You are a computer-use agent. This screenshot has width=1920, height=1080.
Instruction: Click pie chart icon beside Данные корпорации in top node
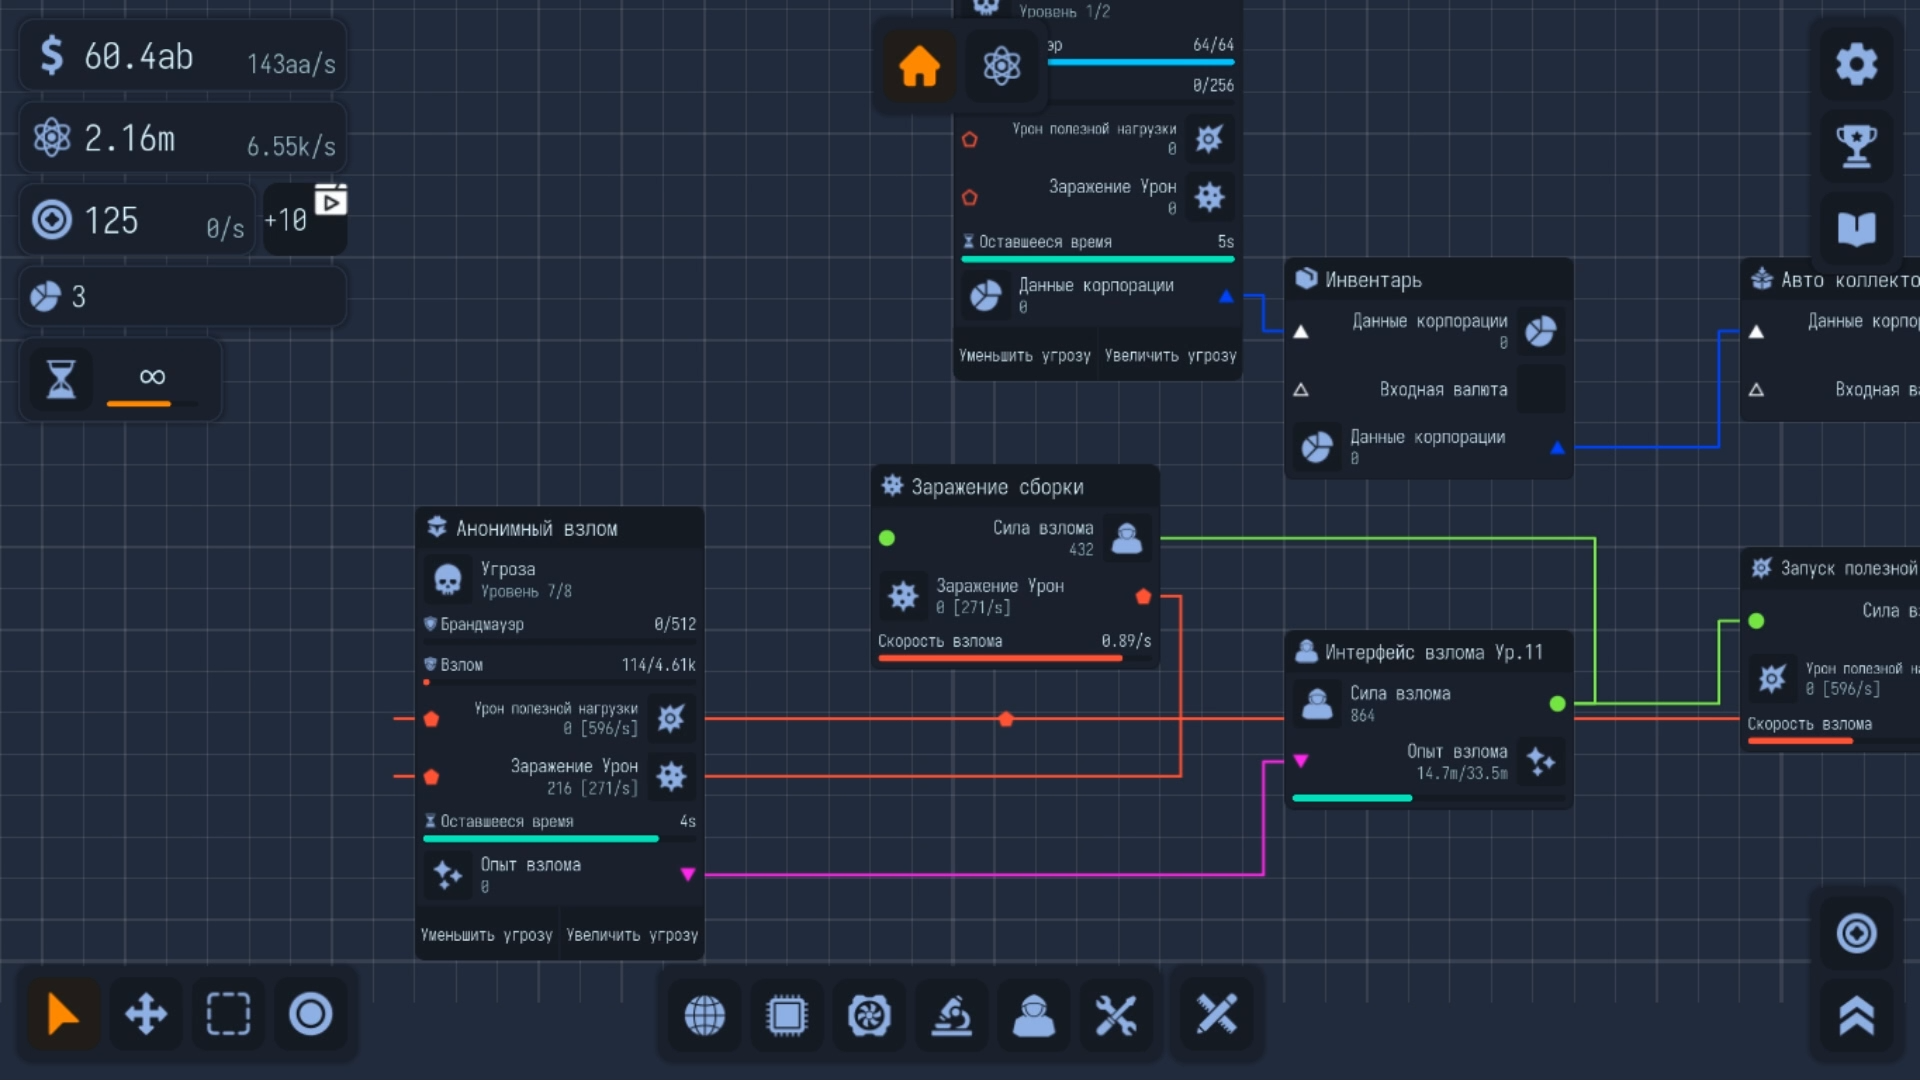pyautogui.click(x=986, y=296)
